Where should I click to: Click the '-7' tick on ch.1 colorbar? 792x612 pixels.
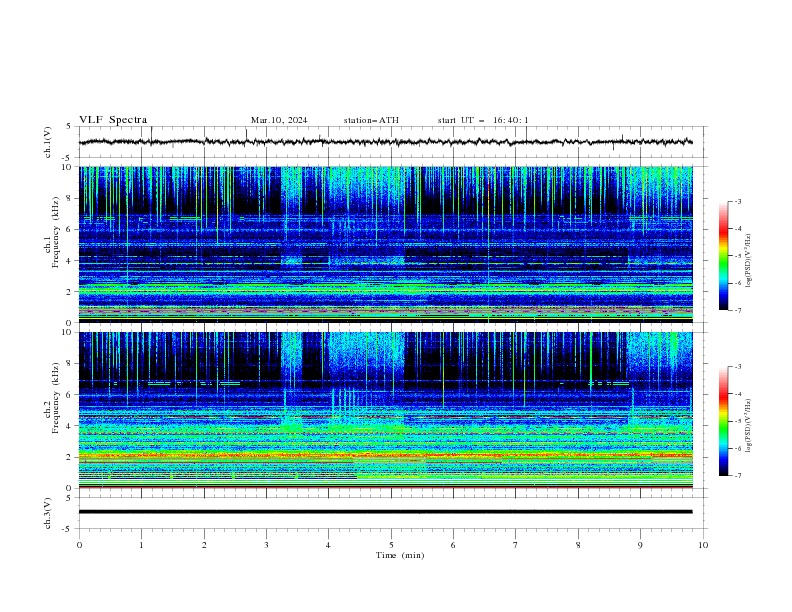pos(737,310)
